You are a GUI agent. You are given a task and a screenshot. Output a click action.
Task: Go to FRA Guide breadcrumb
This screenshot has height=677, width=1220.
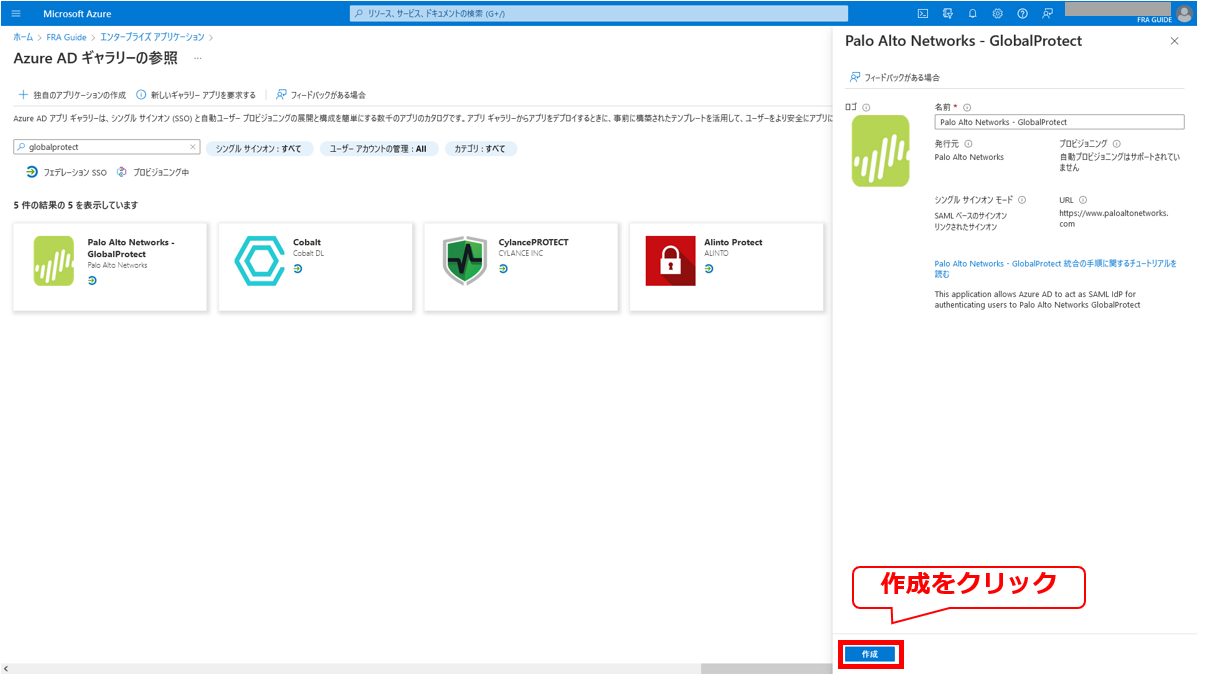(67, 37)
